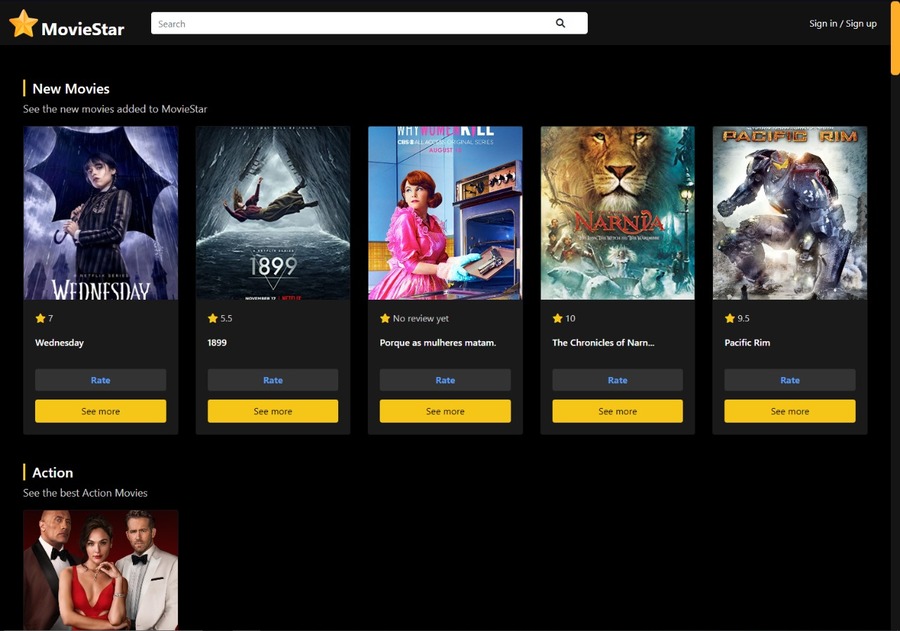The image size is (900, 631).
Task: Click the star rating icon on the Wednesday card
Action: pyautogui.click(x=39, y=318)
